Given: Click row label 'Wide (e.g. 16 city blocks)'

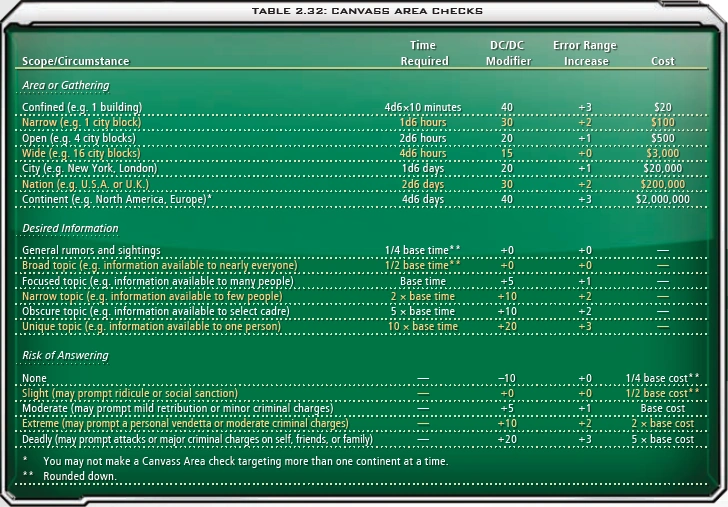Looking at the screenshot, I should tap(81, 153).
